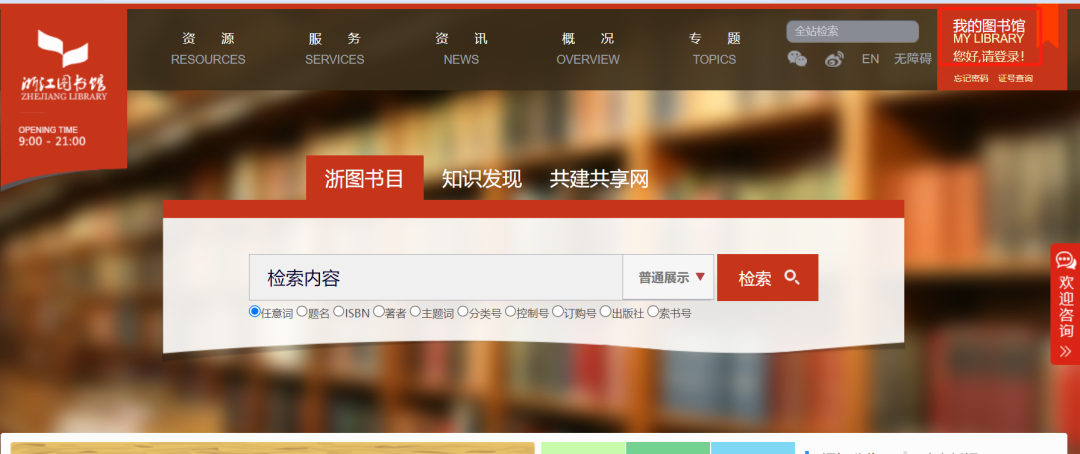The image size is (1080, 454).
Task: Open the 服务 SERVICES menu
Action: tap(334, 48)
